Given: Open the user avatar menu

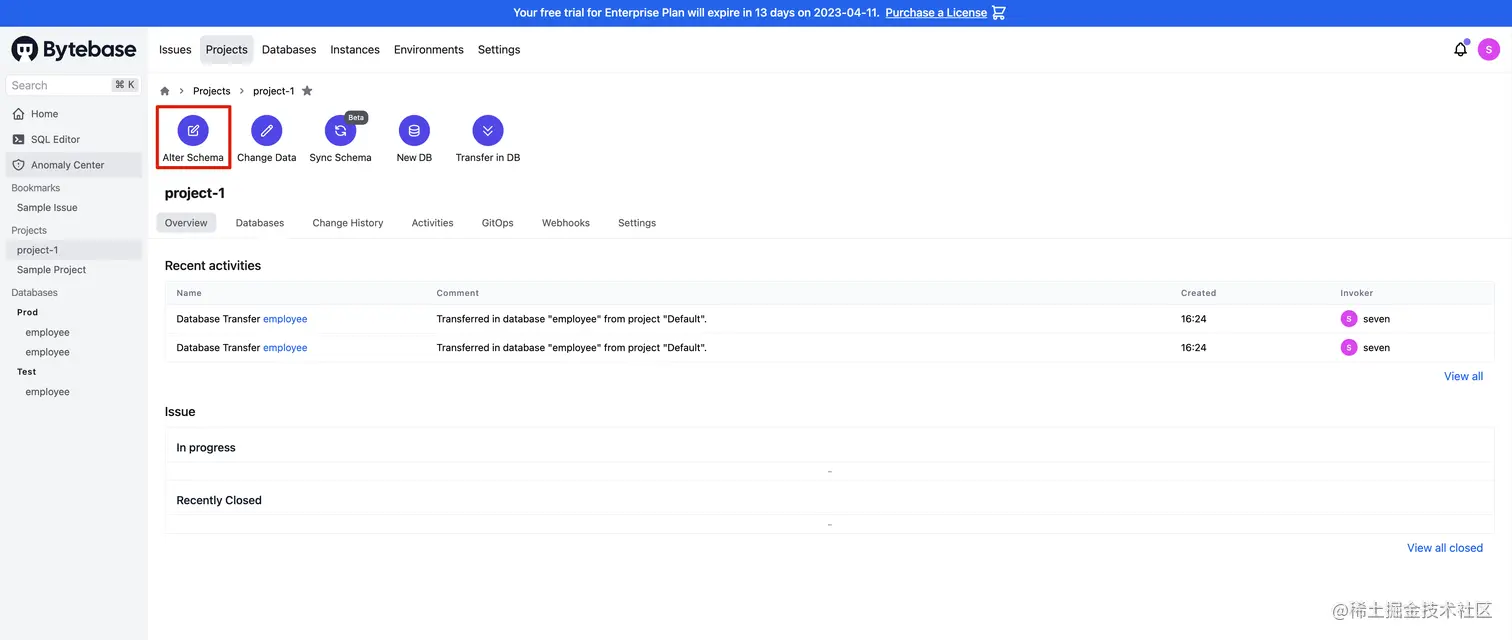Looking at the screenshot, I should click(x=1489, y=48).
